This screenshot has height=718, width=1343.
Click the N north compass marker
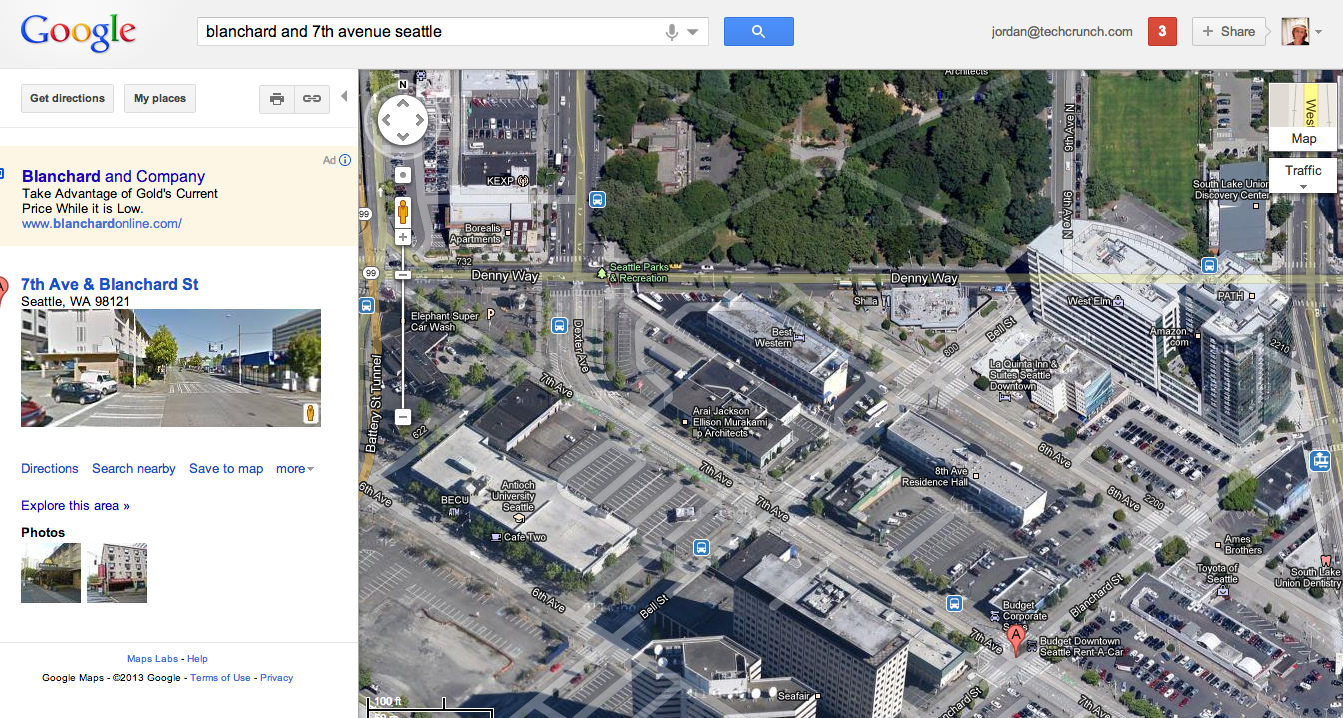(403, 85)
